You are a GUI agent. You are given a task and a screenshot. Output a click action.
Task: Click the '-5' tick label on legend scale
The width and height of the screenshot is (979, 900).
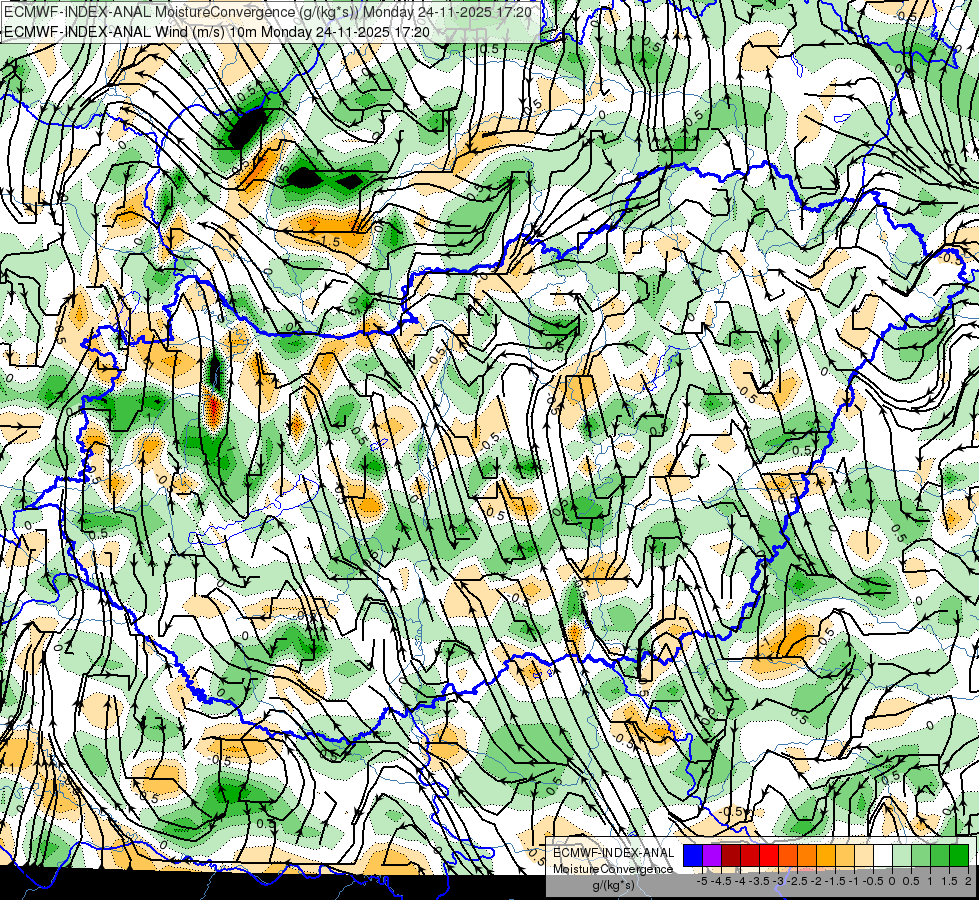point(702,881)
